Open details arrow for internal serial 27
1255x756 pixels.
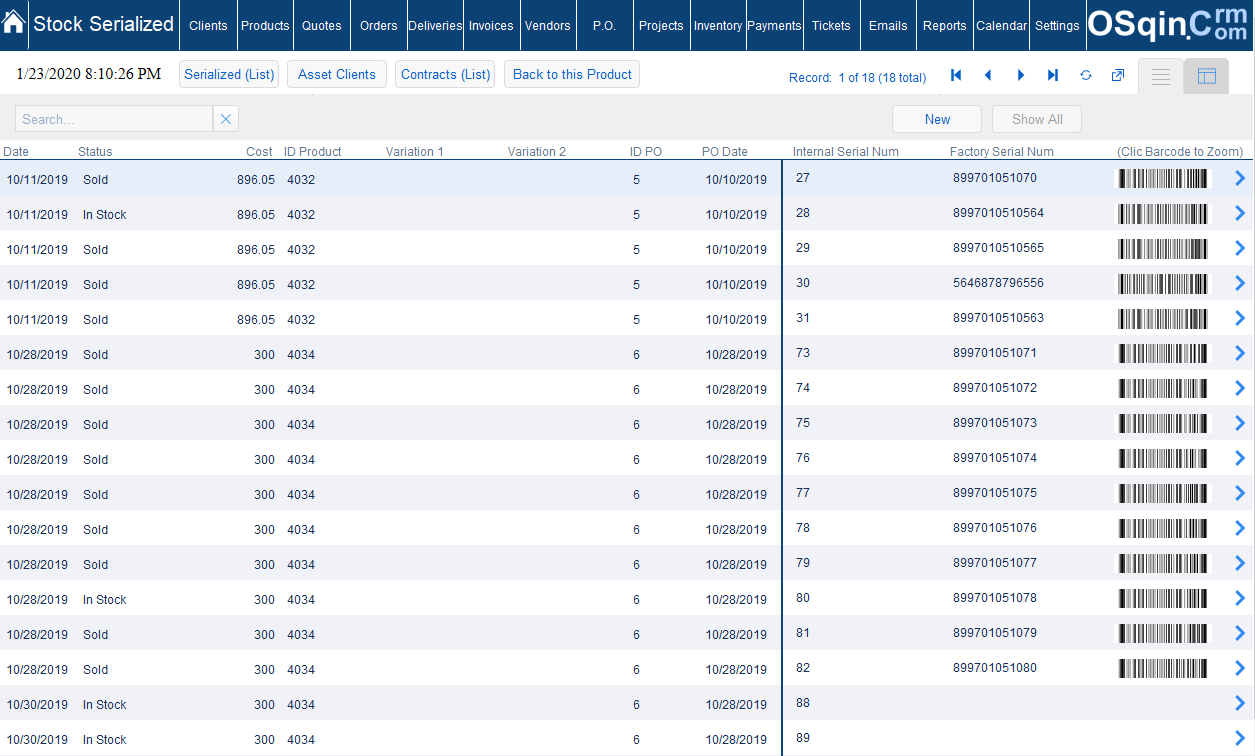click(1240, 178)
